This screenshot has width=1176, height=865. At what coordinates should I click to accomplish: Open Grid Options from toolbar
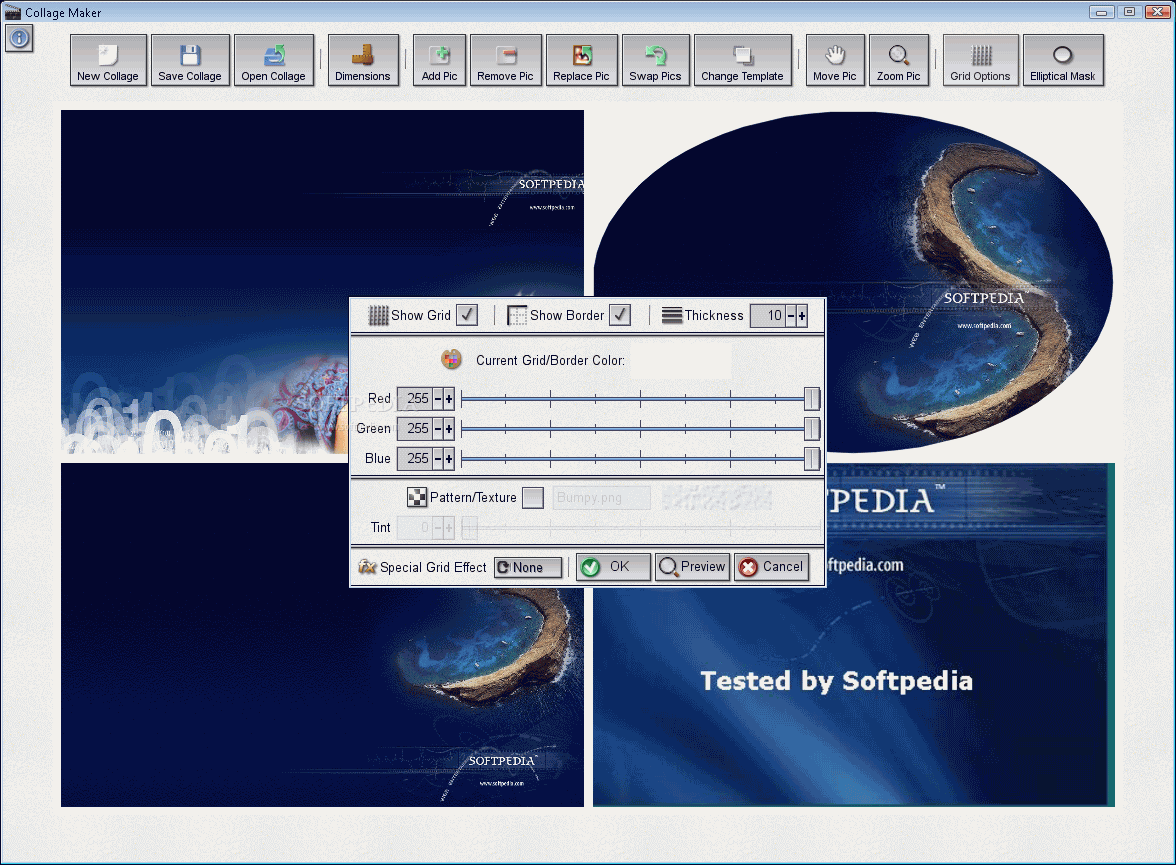(980, 61)
